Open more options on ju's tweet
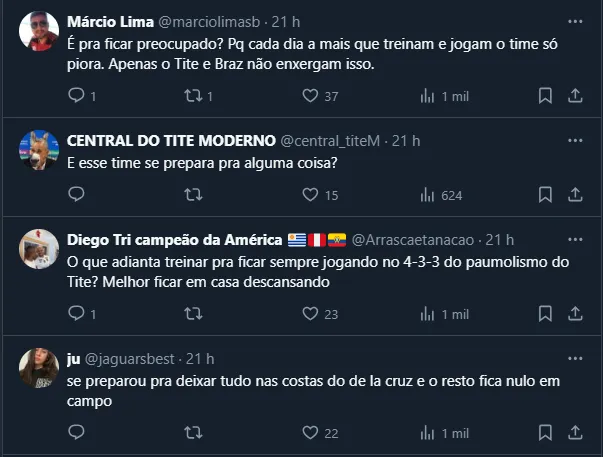The image size is (603, 457). [x=574, y=358]
